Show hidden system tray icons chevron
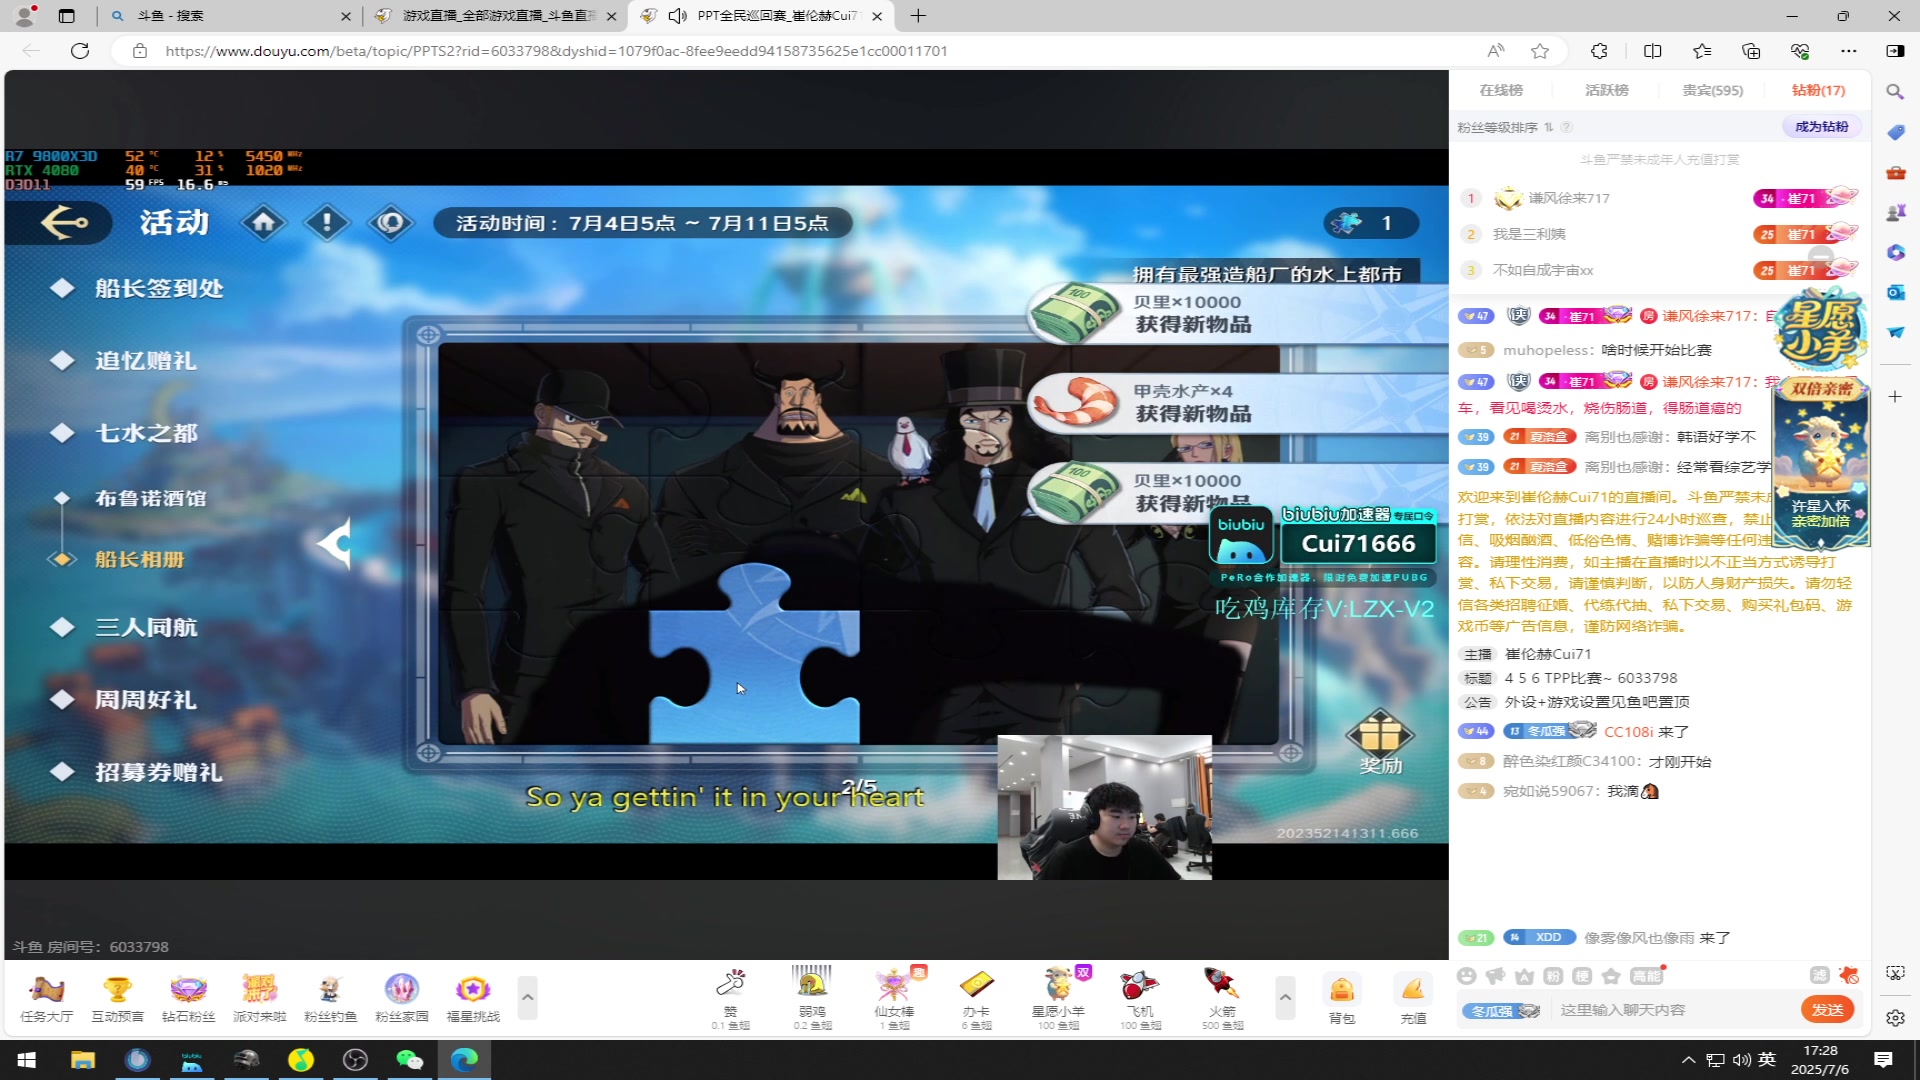This screenshot has height=1080, width=1920. (x=1688, y=1060)
